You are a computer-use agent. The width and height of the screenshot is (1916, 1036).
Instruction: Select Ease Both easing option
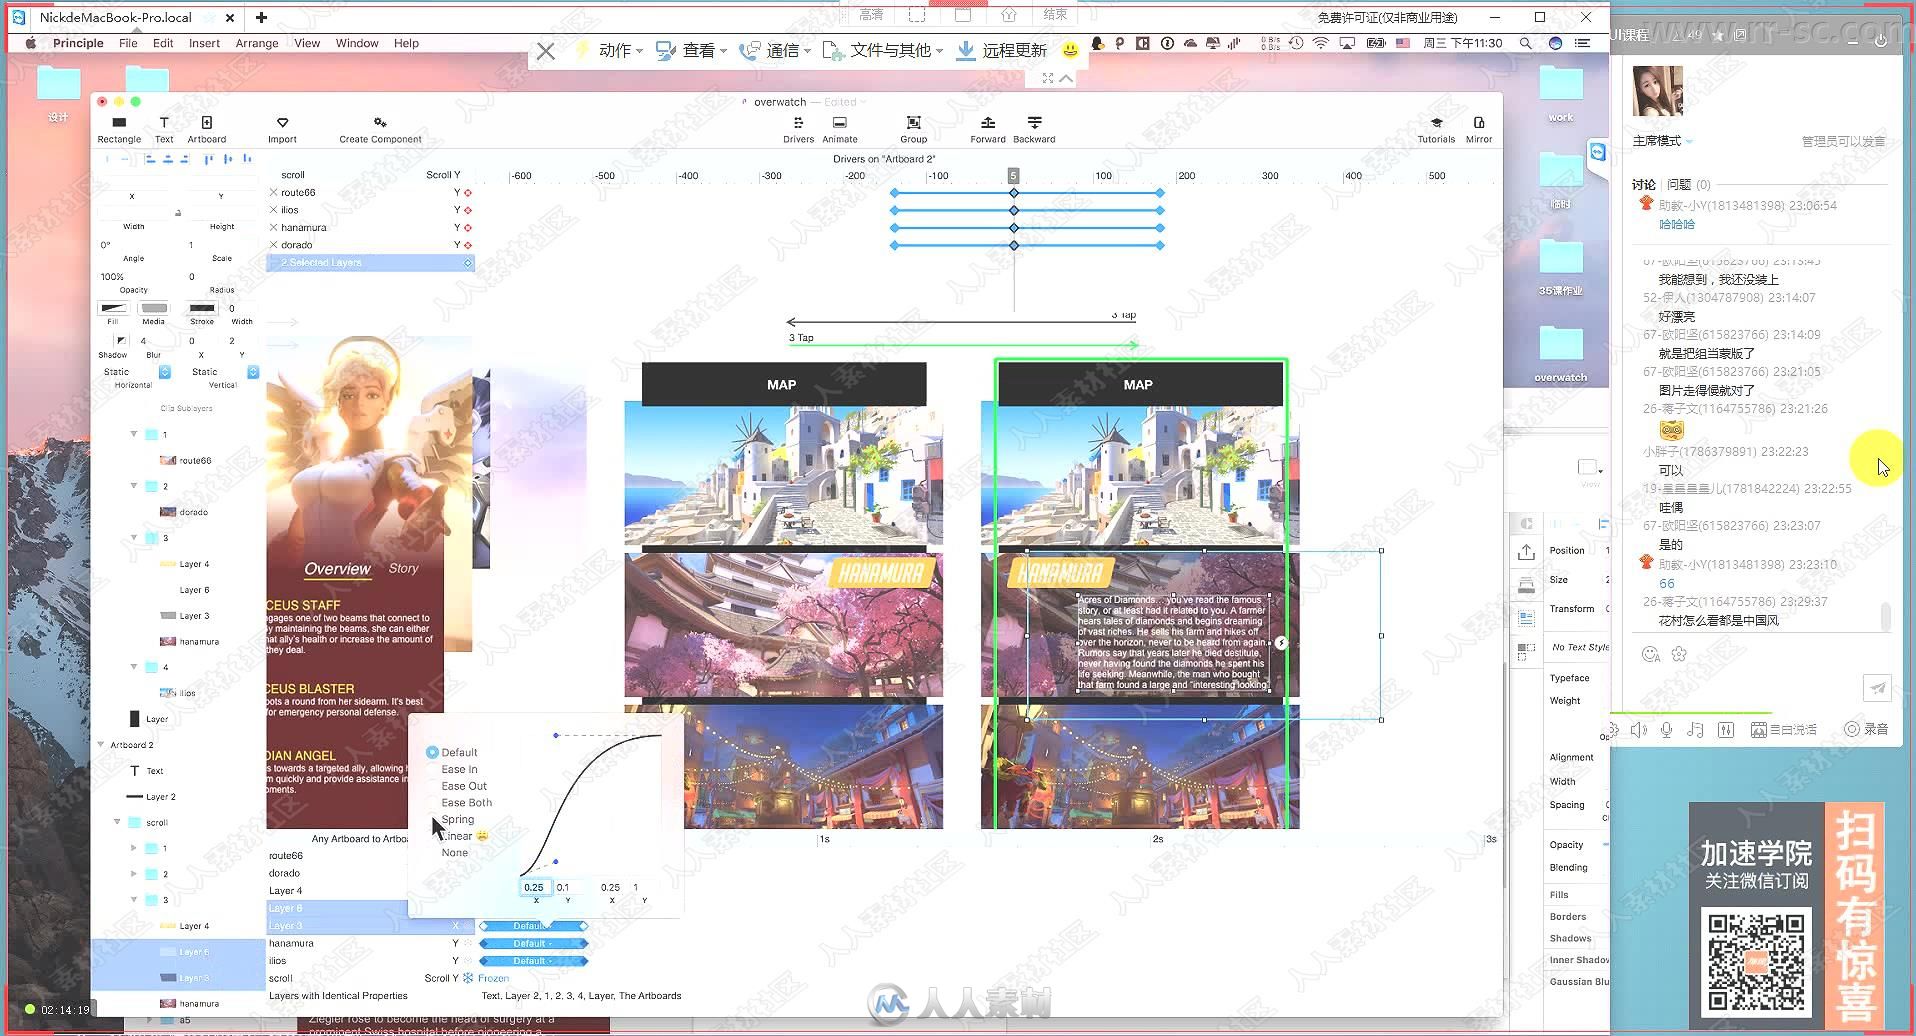(x=466, y=802)
